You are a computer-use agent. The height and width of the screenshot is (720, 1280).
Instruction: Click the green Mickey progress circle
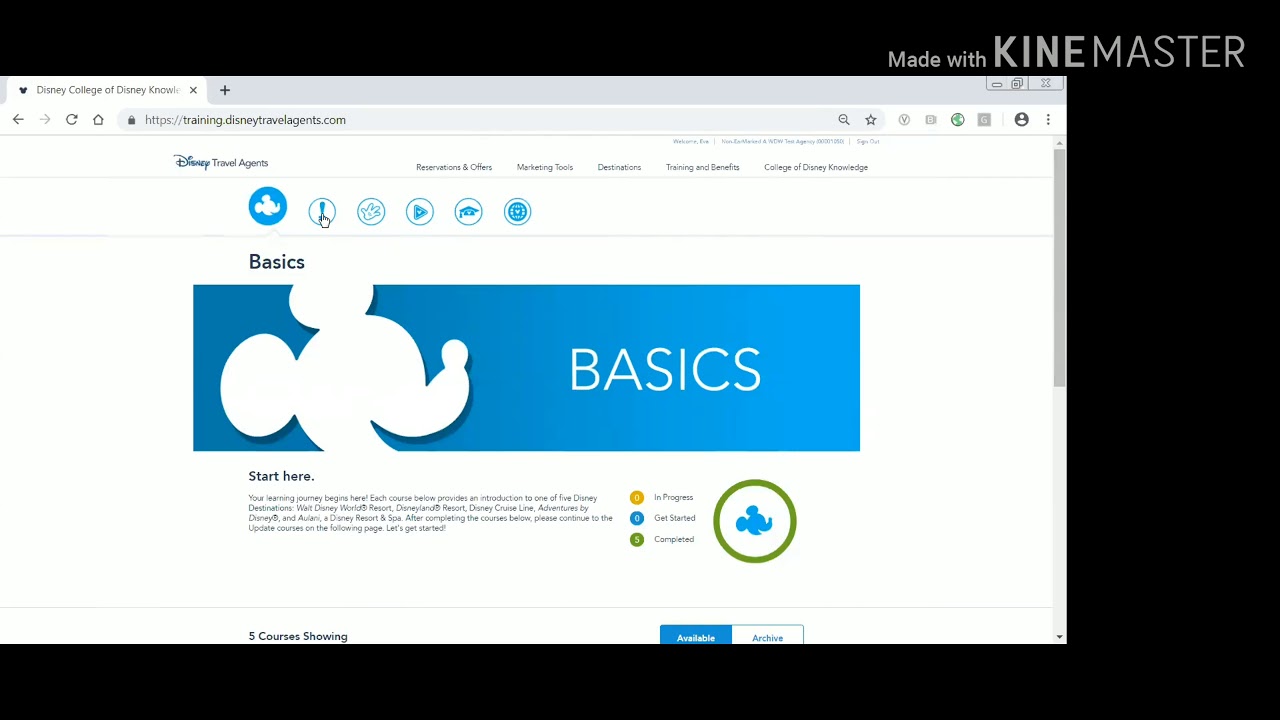pyautogui.click(x=755, y=521)
